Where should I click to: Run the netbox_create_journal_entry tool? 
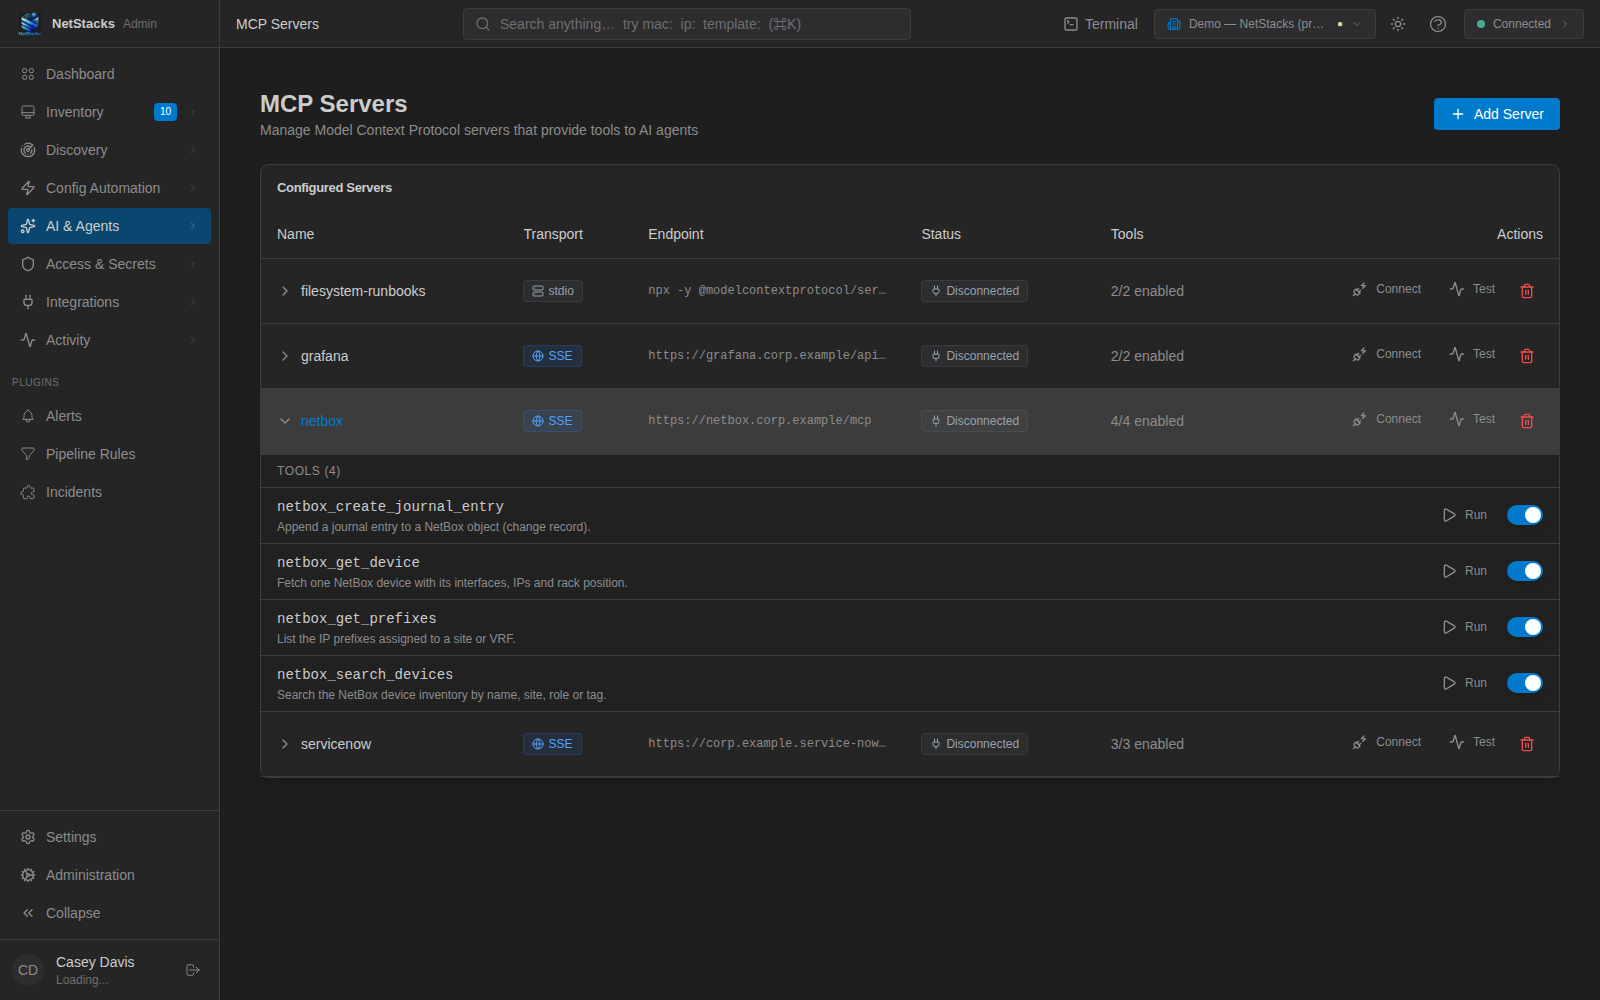tap(1464, 515)
